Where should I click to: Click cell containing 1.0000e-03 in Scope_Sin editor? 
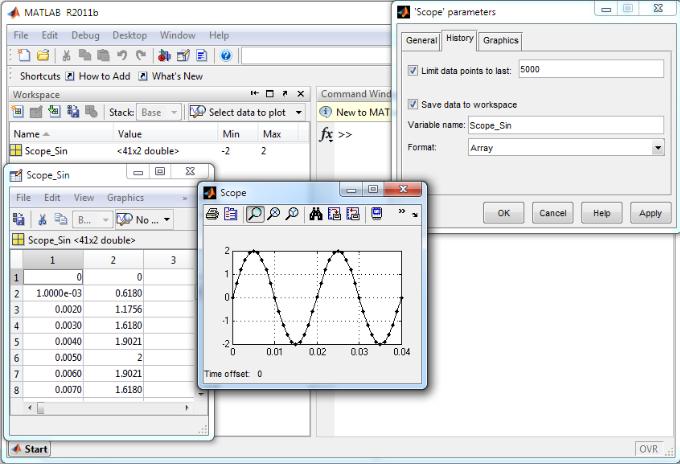52,293
